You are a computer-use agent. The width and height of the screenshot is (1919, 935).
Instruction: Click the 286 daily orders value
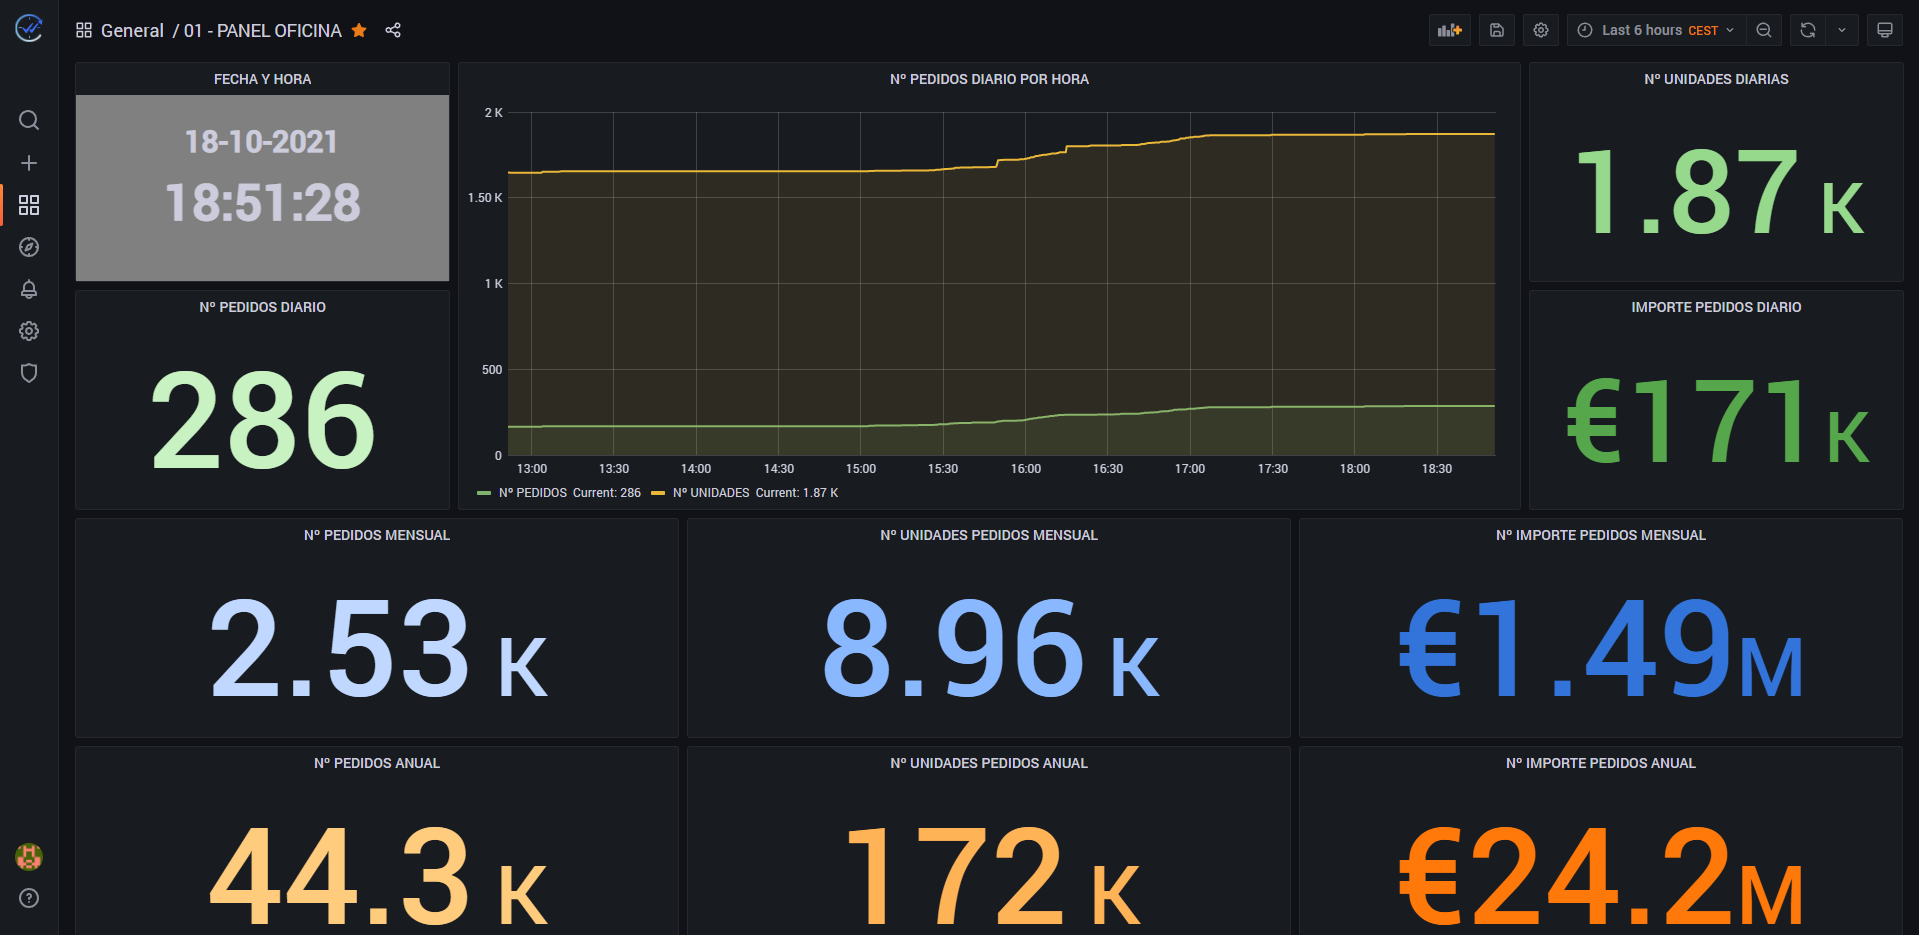point(263,420)
